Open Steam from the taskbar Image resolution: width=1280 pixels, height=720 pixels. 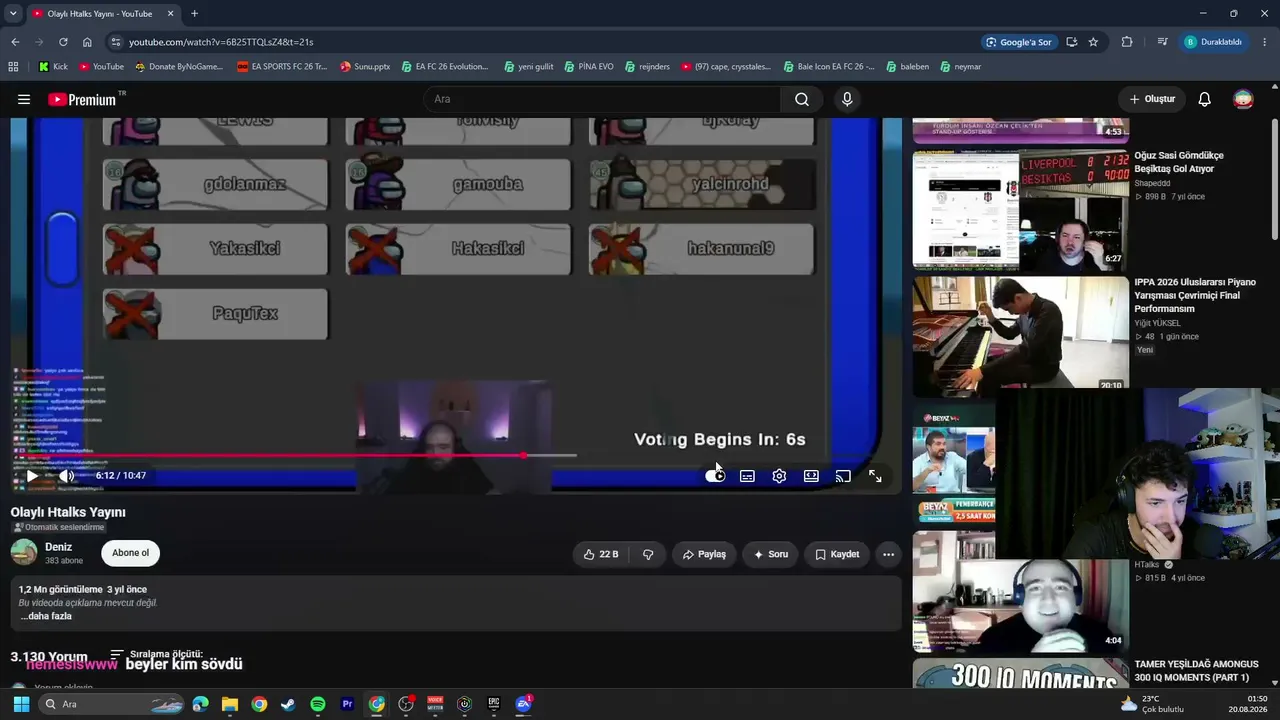pyautogui.click(x=288, y=704)
